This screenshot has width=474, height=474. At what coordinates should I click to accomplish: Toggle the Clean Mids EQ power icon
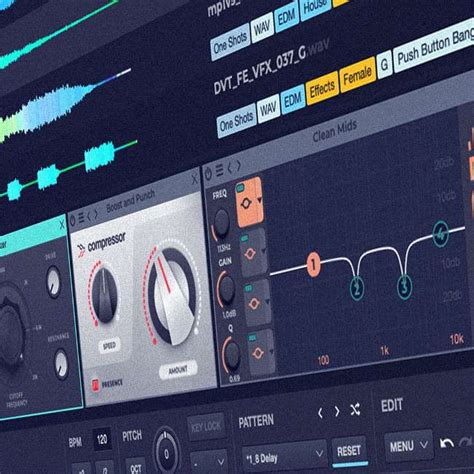(x=208, y=174)
